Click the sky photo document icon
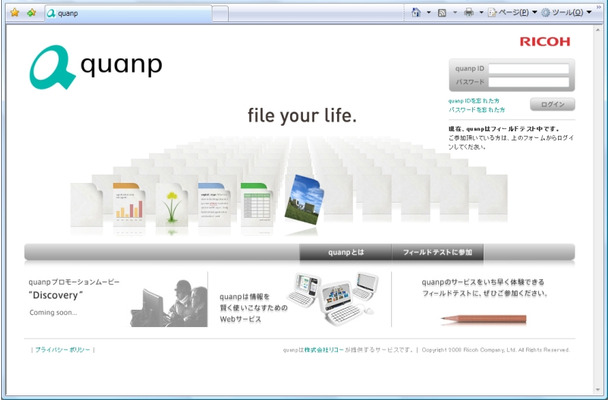This screenshot has width=610, height=400. click(304, 200)
